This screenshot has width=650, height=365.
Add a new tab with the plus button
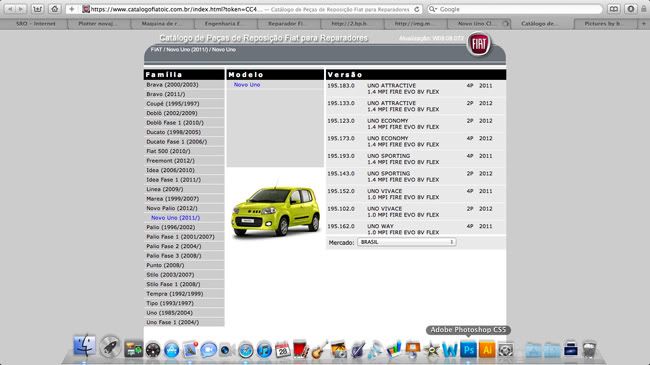pos(643,24)
